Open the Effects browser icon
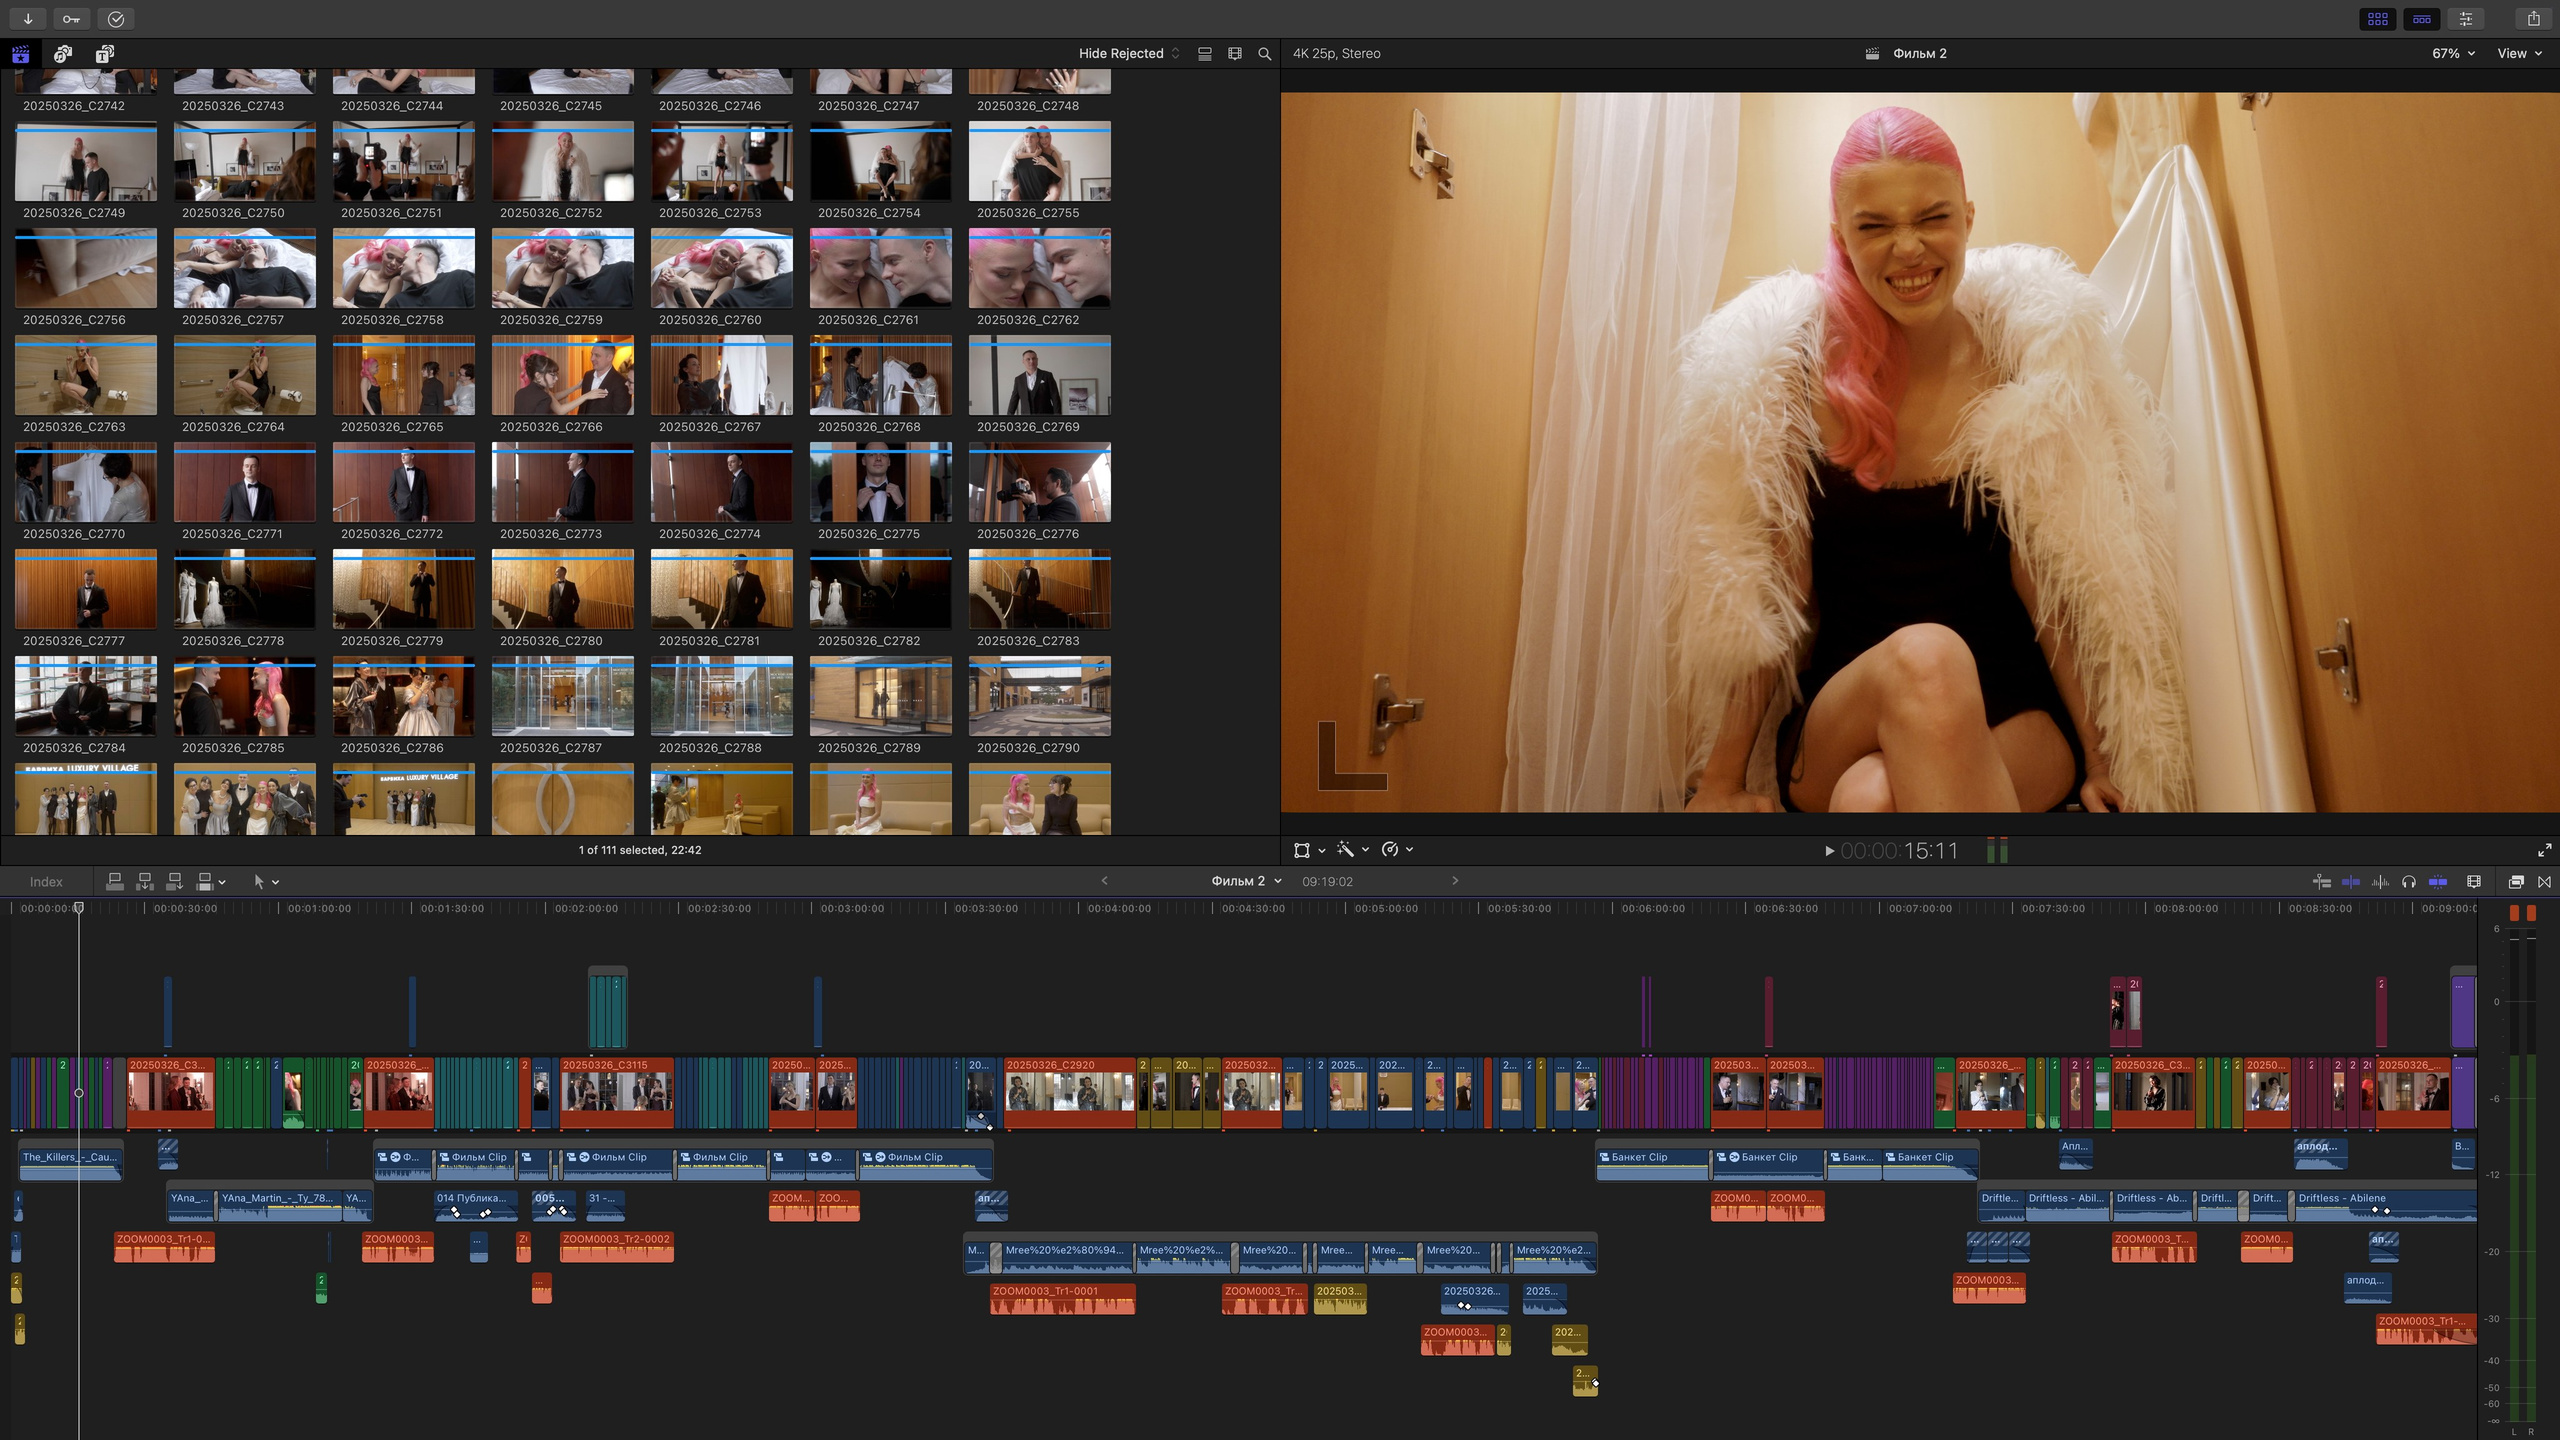 point(2516,881)
